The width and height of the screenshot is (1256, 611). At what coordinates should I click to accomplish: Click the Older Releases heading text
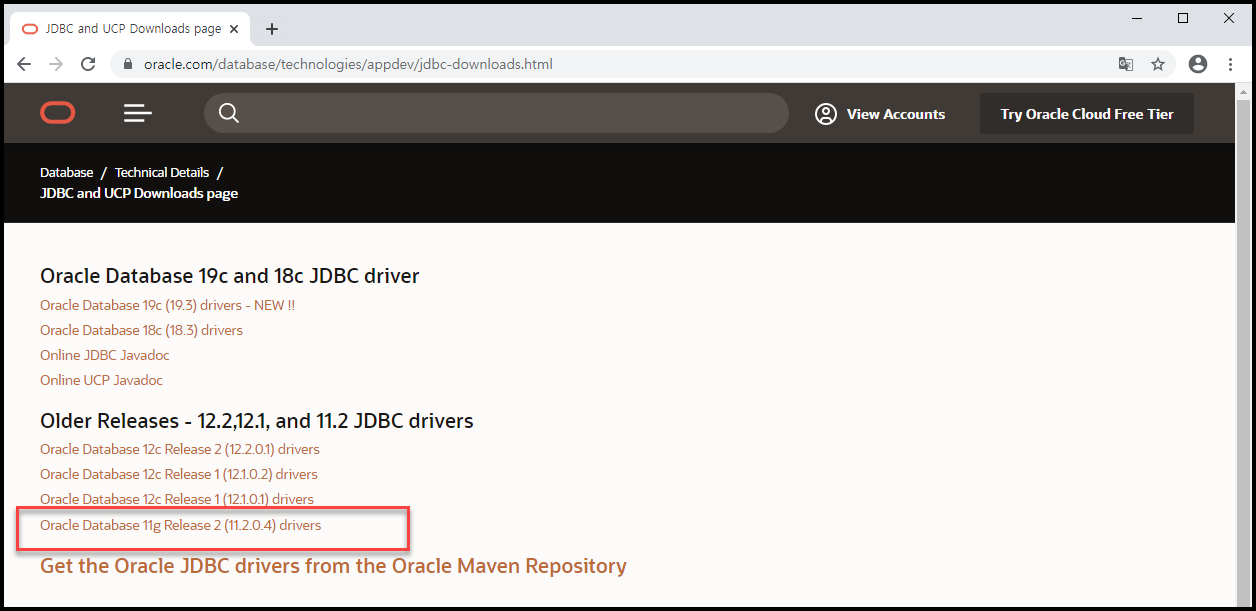257,421
